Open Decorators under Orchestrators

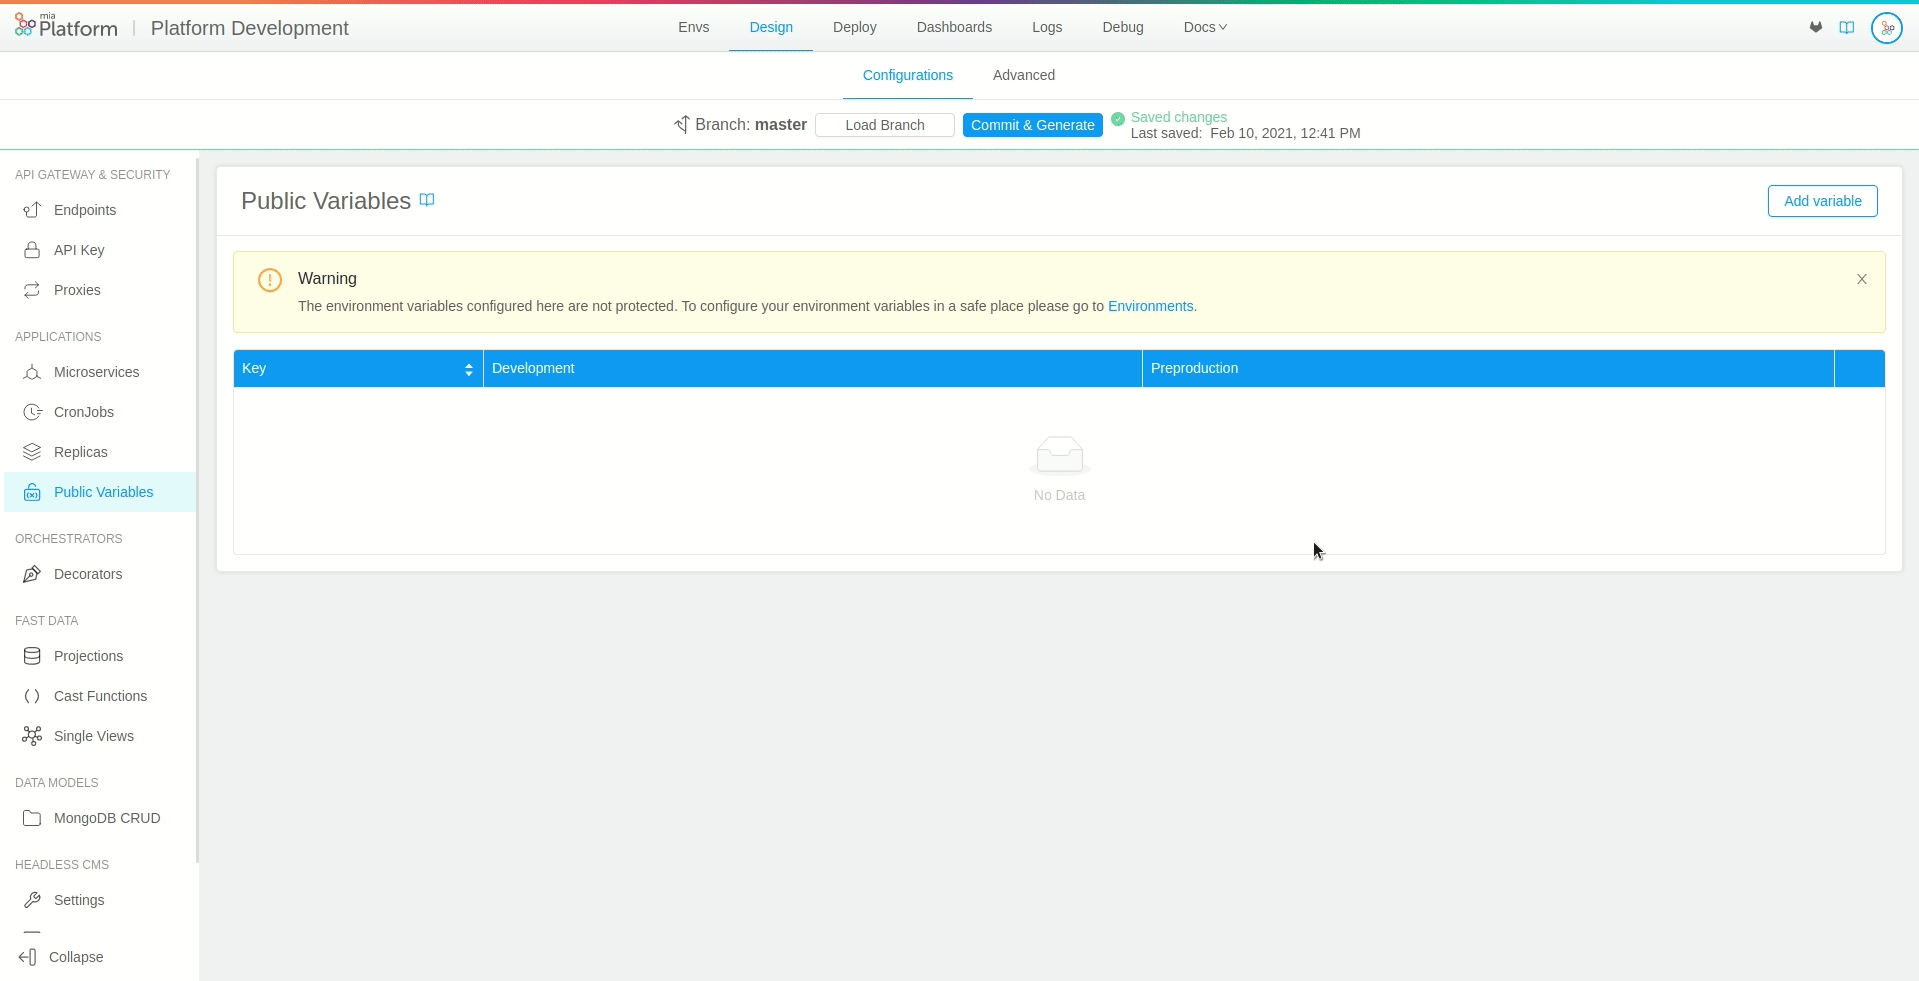(85, 574)
